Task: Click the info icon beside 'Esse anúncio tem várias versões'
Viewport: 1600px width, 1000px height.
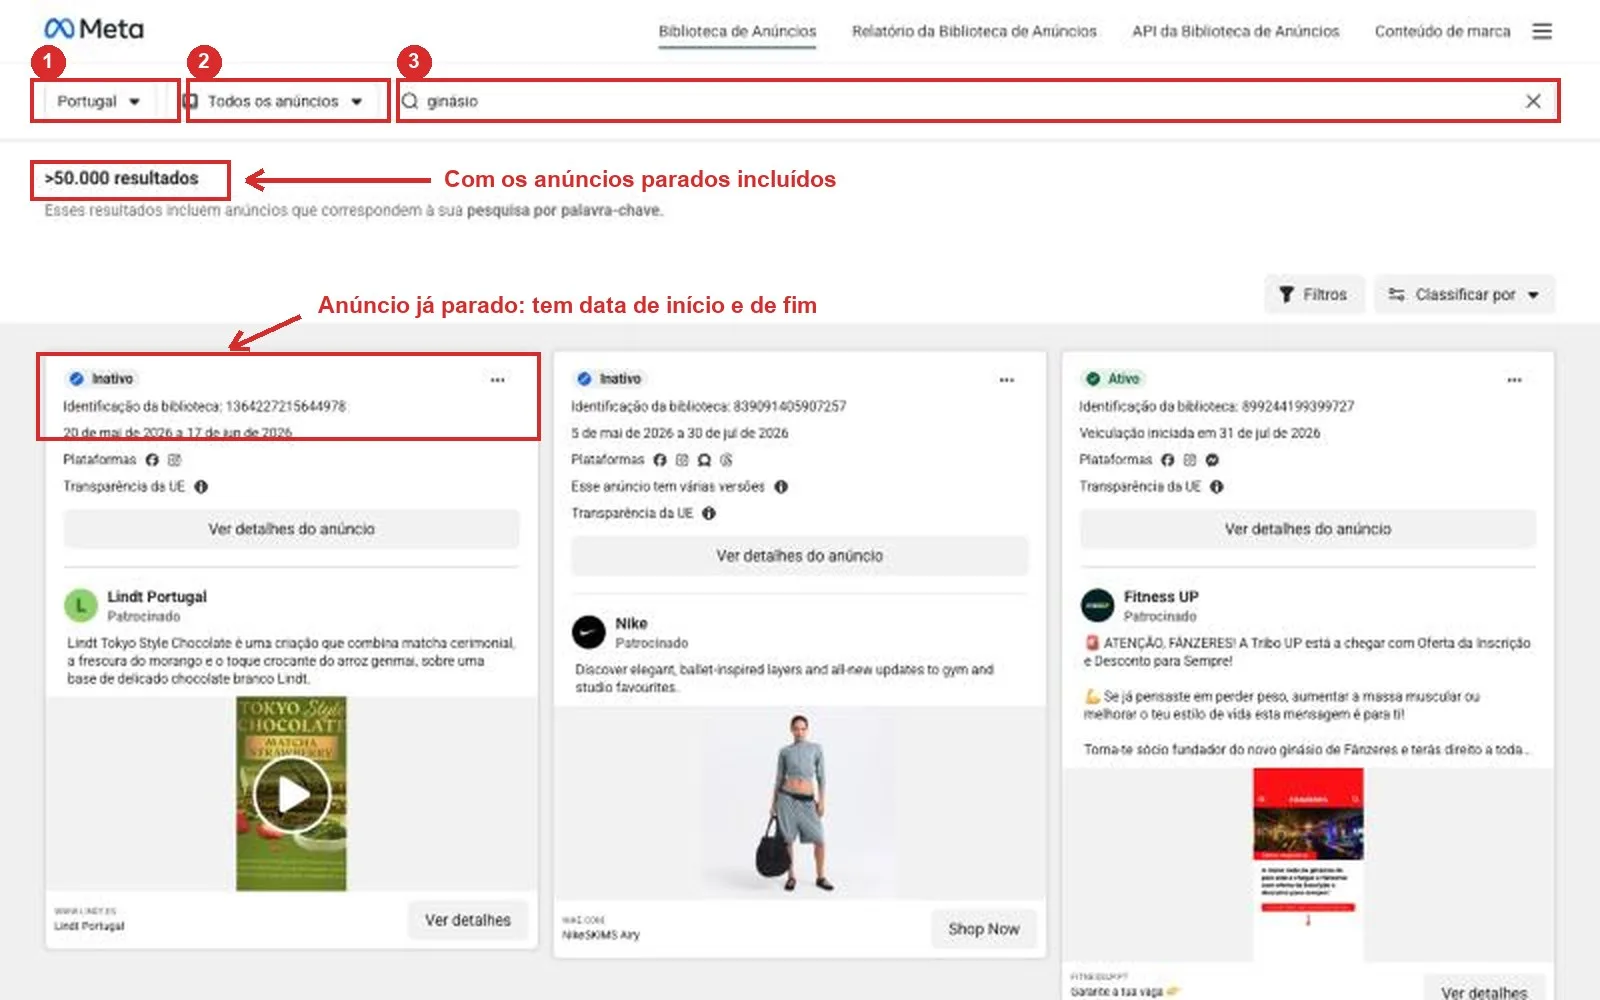Action: 781,487
